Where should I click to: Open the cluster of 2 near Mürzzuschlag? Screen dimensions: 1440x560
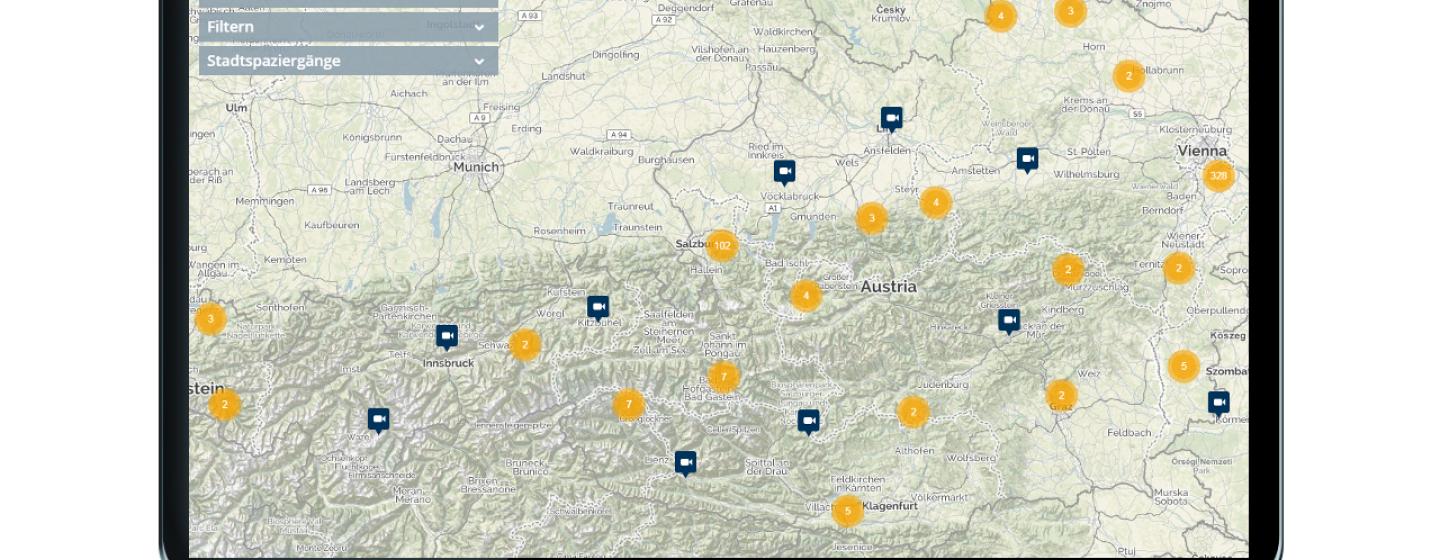point(1068,270)
